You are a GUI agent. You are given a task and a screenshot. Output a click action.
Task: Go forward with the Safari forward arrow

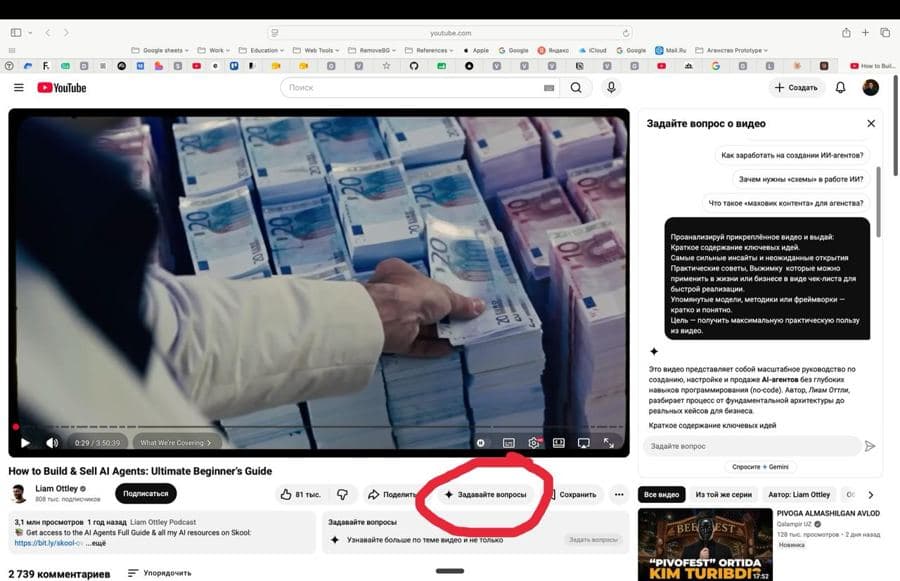(x=66, y=33)
